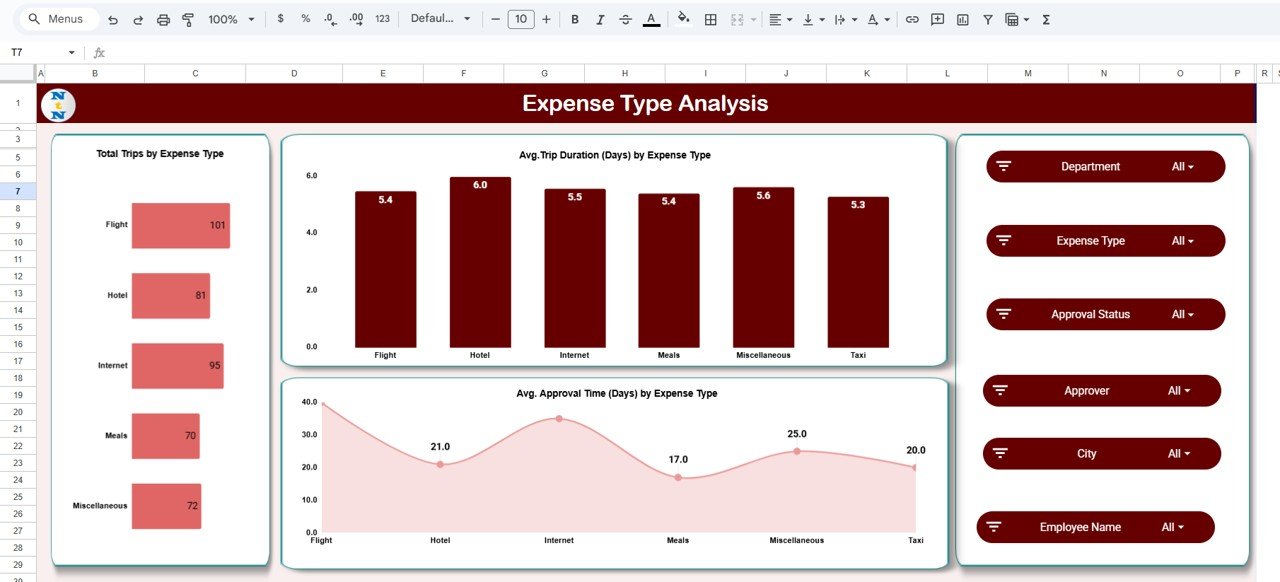1280x582 pixels.
Task: Select the Paint format tool
Action: (188, 18)
